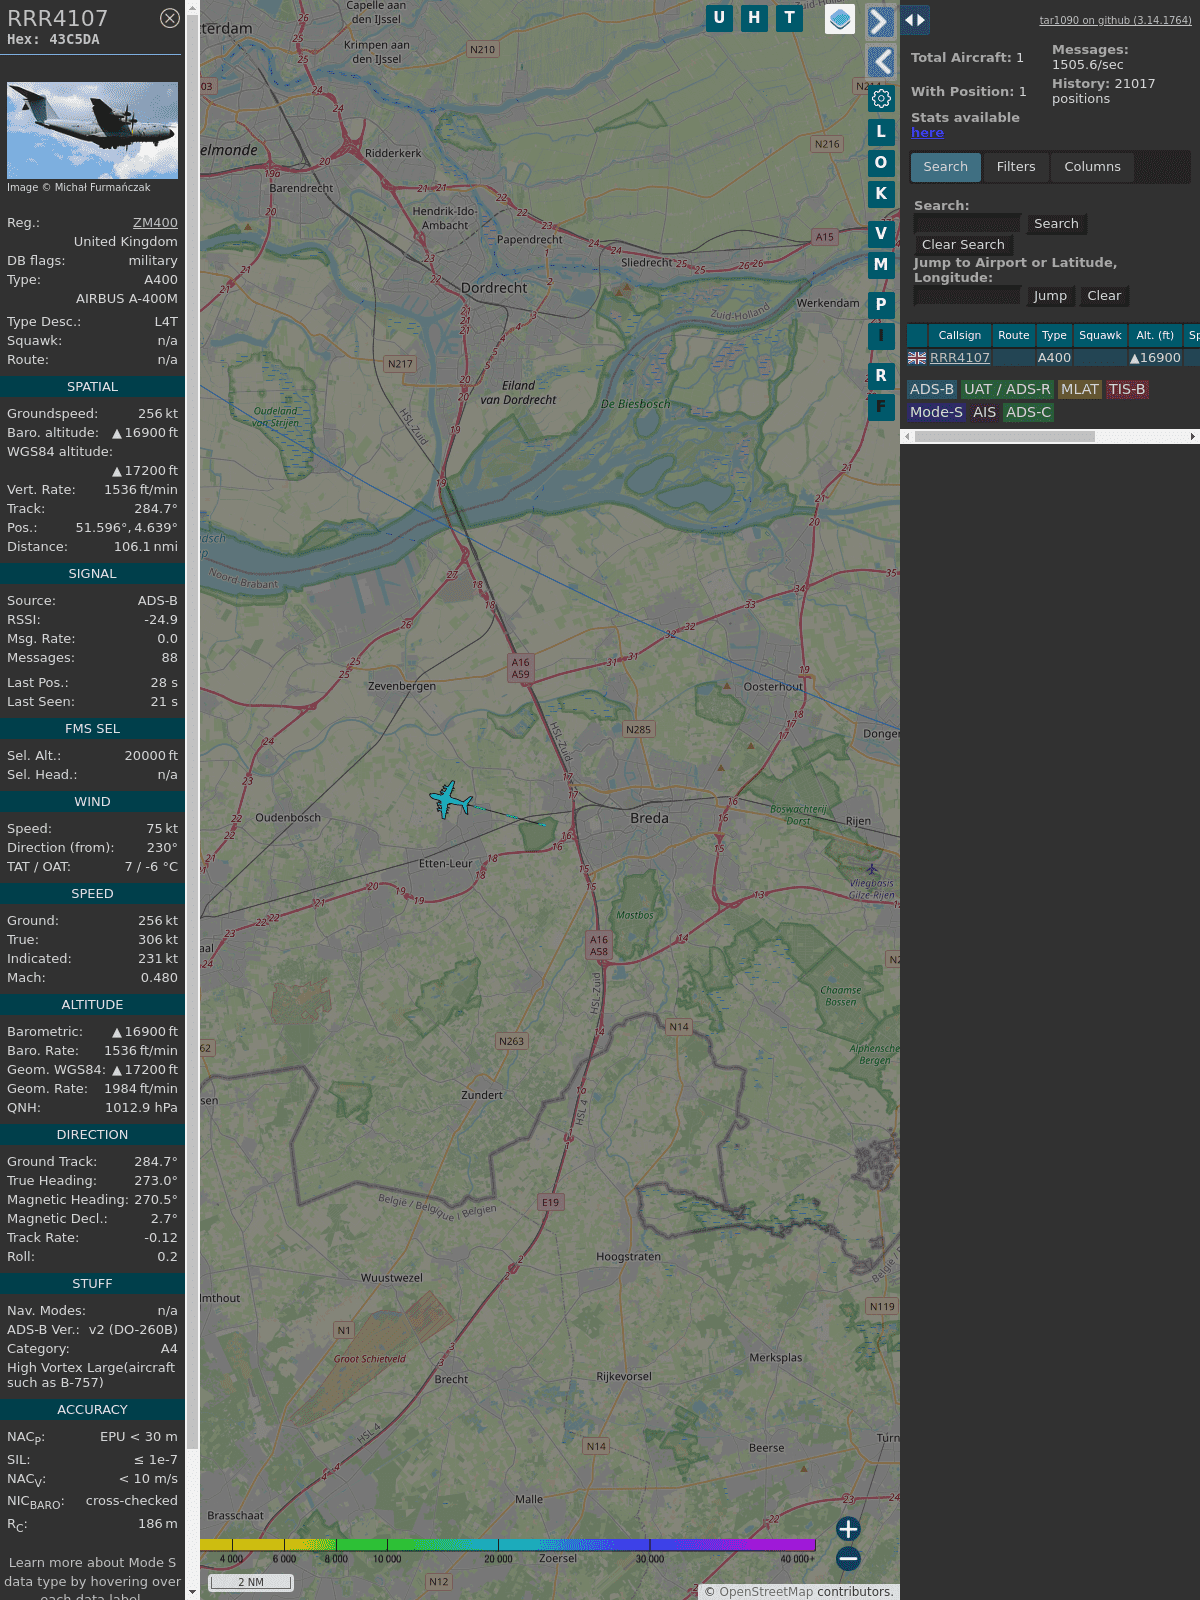Screen dimensions: 1200x1600
Task: Open the map layers selector icon
Action: (840, 19)
